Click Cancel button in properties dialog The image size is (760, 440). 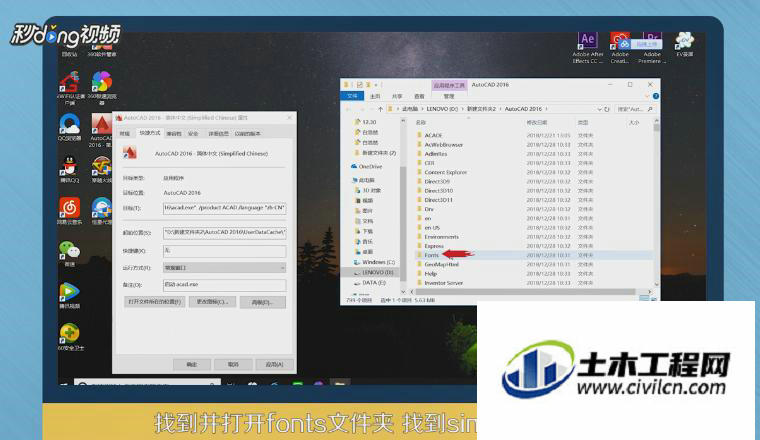point(233,364)
